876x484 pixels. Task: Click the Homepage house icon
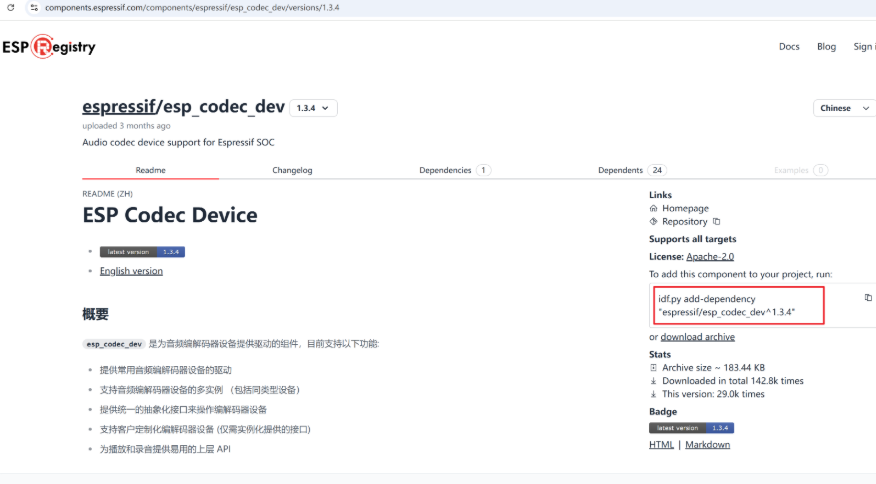click(x=653, y=208)
